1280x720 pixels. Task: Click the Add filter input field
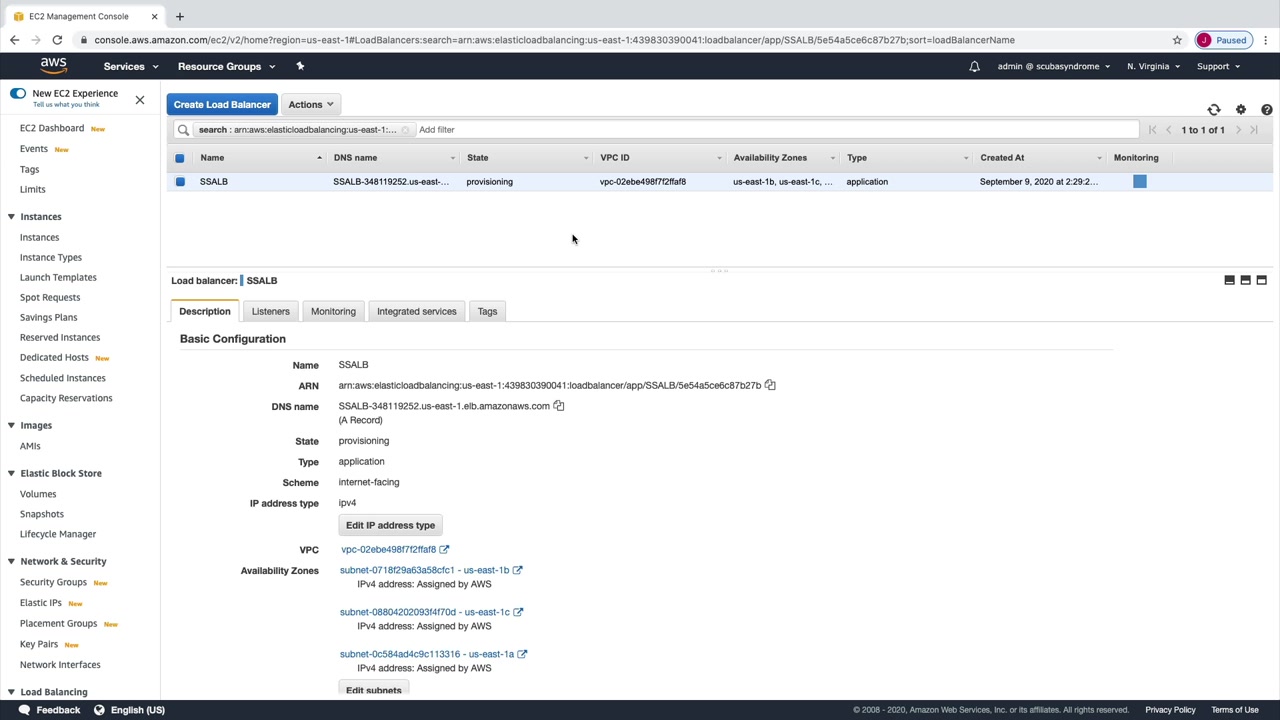click(775, 130)
